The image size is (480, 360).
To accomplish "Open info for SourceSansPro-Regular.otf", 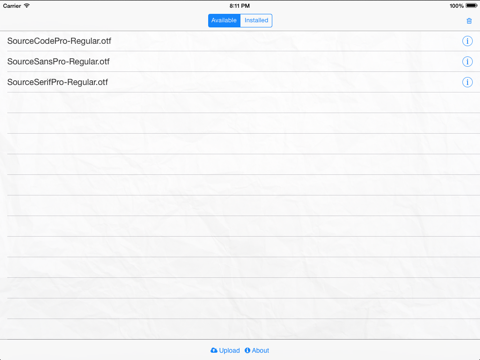I will tap(467, 62).
